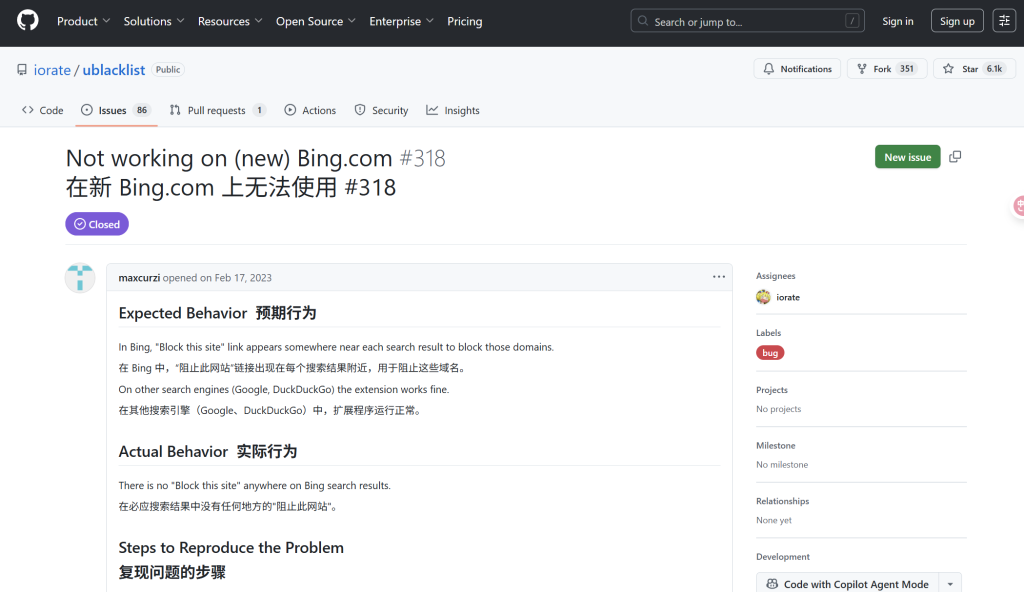The image size is (1024, 592).
Task: Switch to the Actions tab
Action: (310, 110)
